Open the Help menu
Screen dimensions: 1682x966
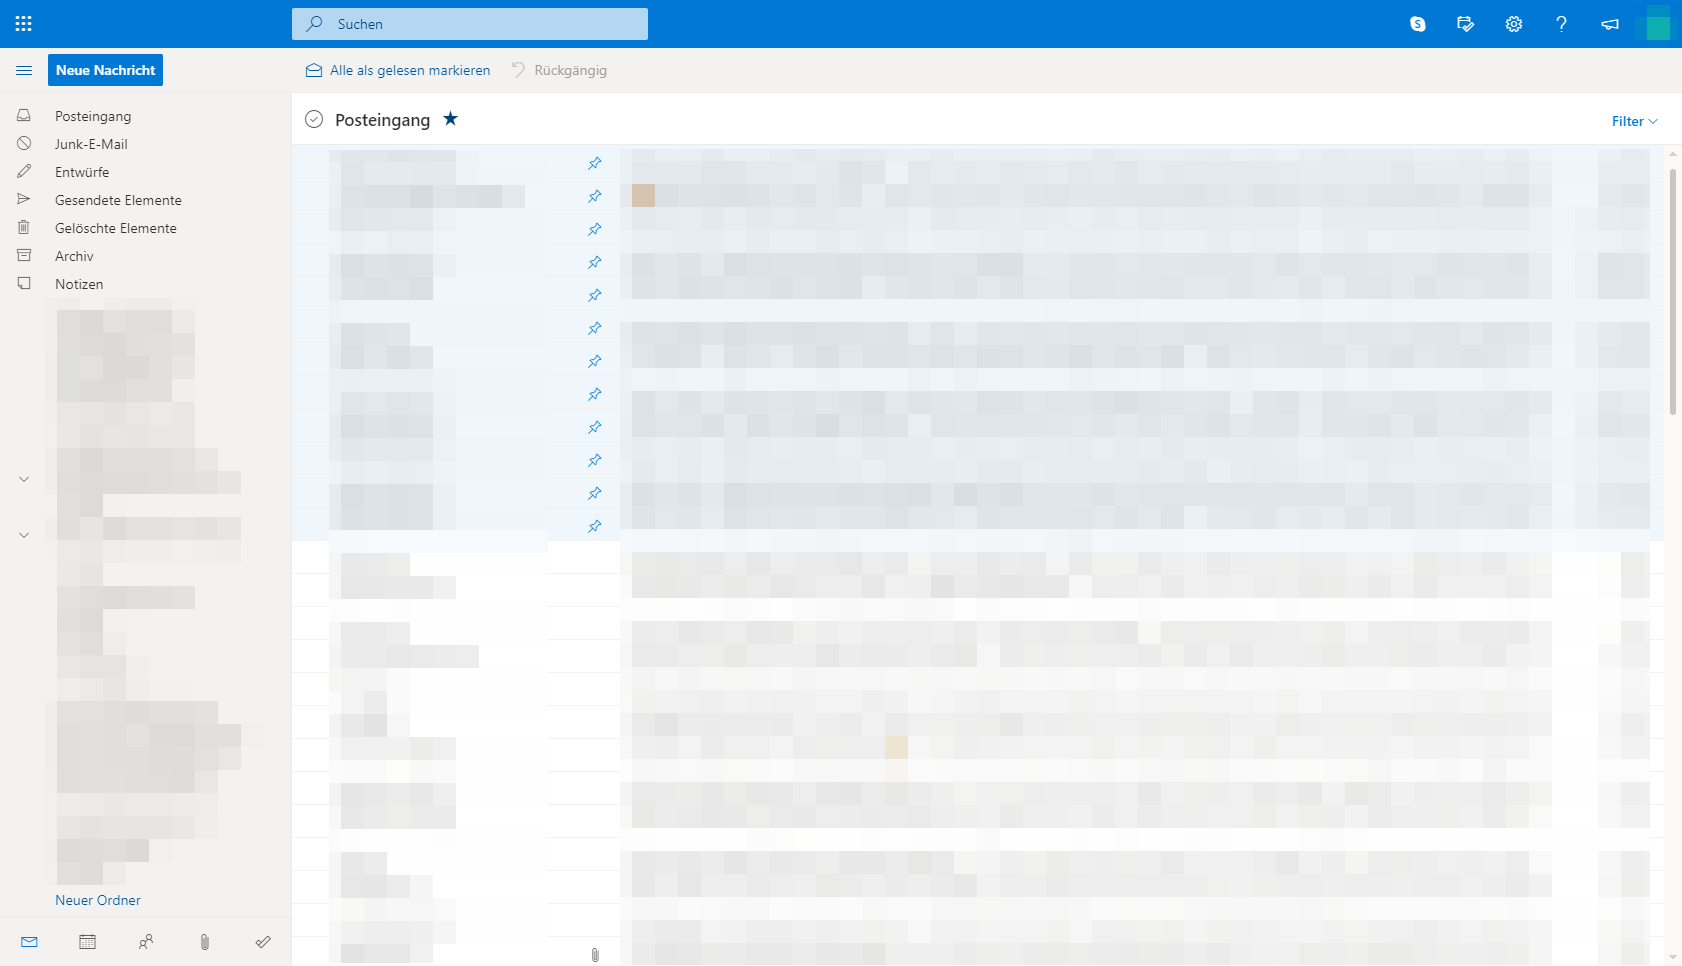(1561, 23)
